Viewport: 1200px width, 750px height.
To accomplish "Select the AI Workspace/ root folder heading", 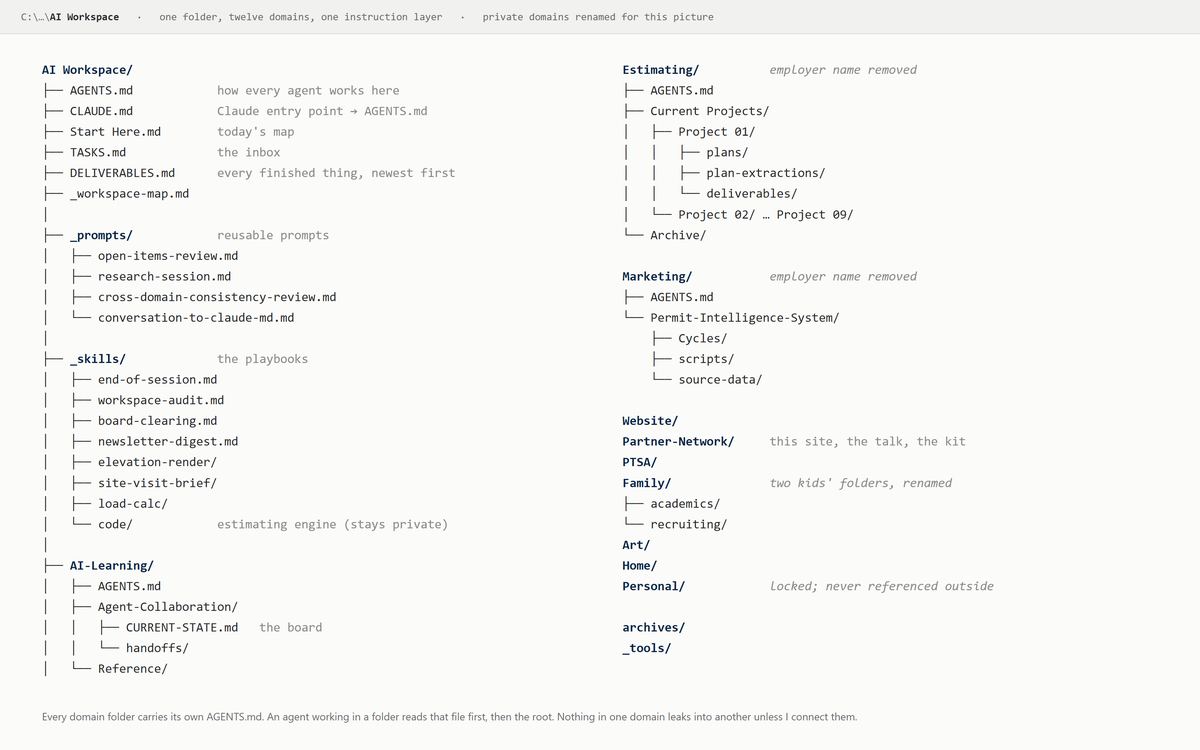I will 87,70.
